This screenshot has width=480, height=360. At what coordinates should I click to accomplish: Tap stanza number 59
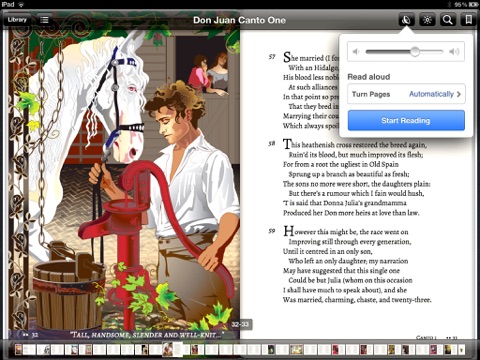coord(272,231)
